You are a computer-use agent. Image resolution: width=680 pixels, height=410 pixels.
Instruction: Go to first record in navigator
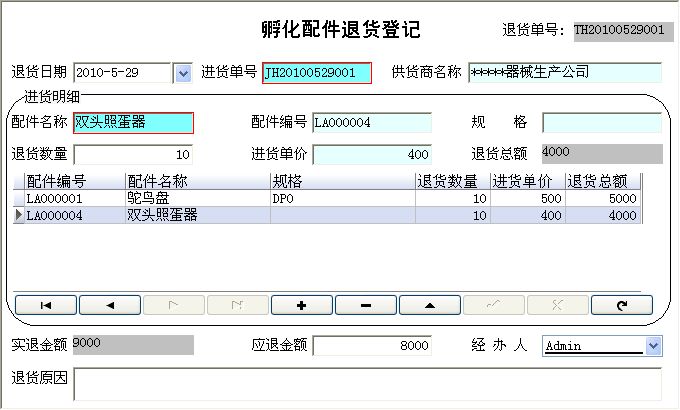[x=46, y=305]
